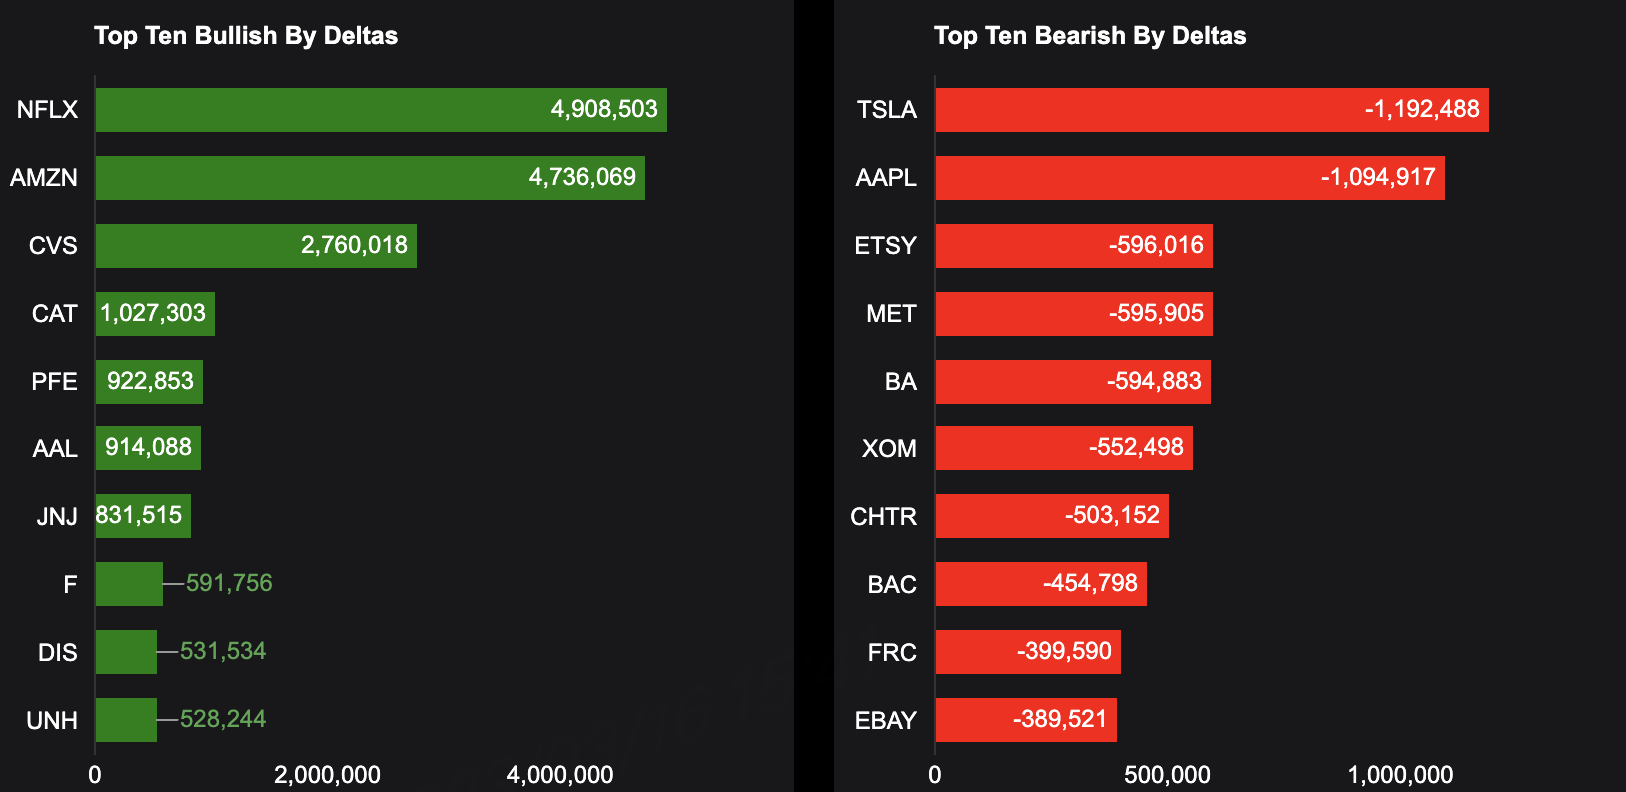This screenshot has height=792, width=1626.
Task: Select the CAT bar in bullish chart
Action: coord(155,314)
